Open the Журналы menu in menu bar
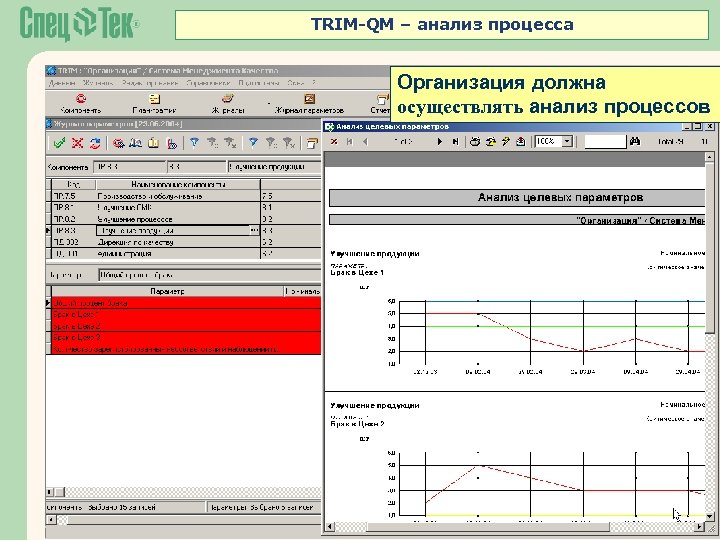 pos(98,83)
